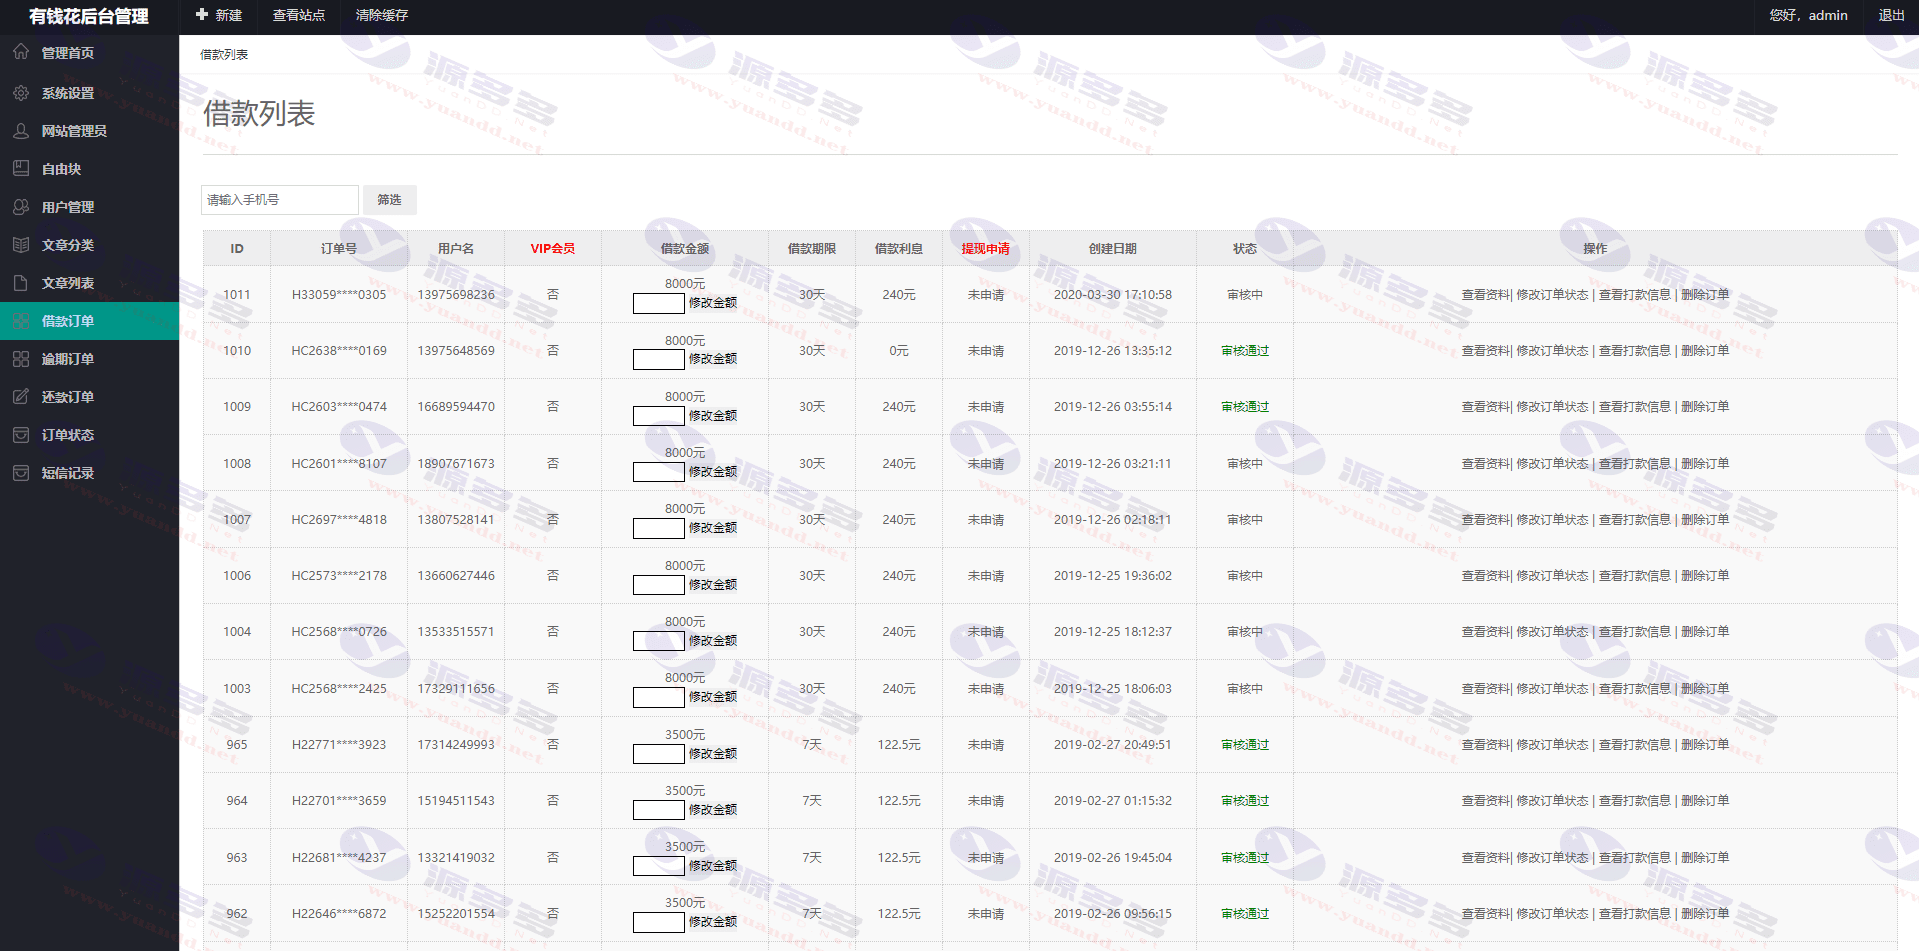Click the plus icon beside 新建

(202, 15)
